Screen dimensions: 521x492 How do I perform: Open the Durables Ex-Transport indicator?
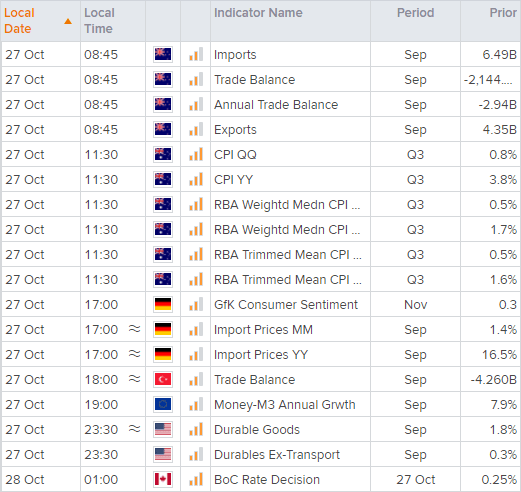[277, 455]
